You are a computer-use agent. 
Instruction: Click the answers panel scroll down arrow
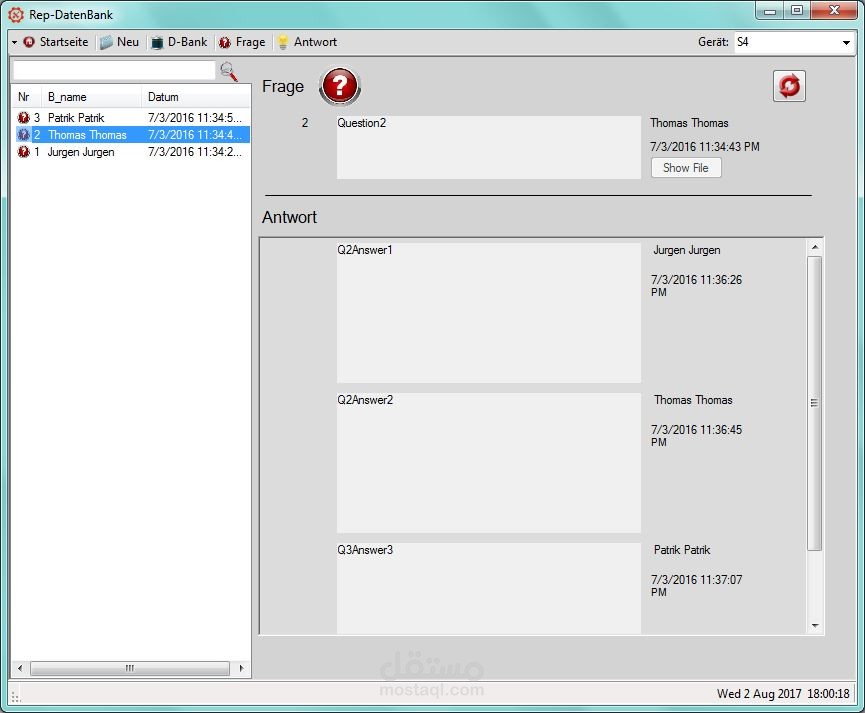tap(815, 625)
